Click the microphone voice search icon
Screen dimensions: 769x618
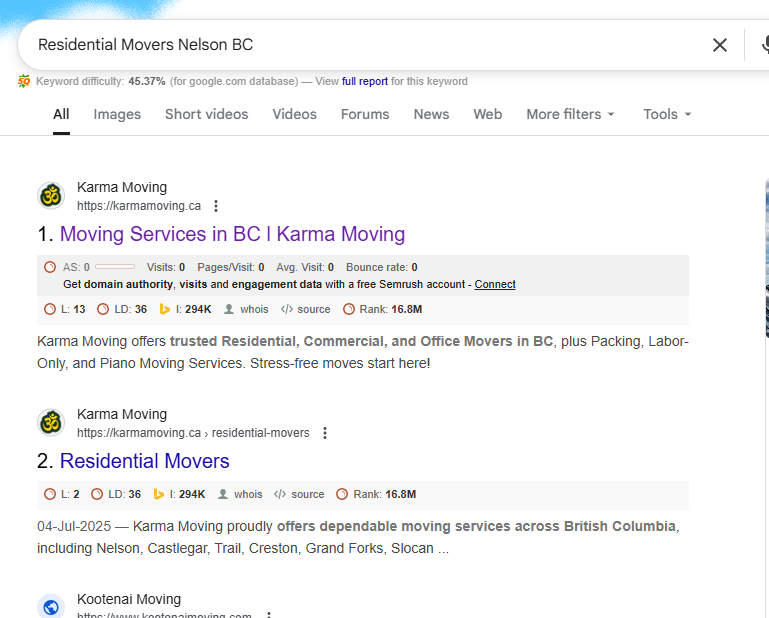tap(764, 45)
